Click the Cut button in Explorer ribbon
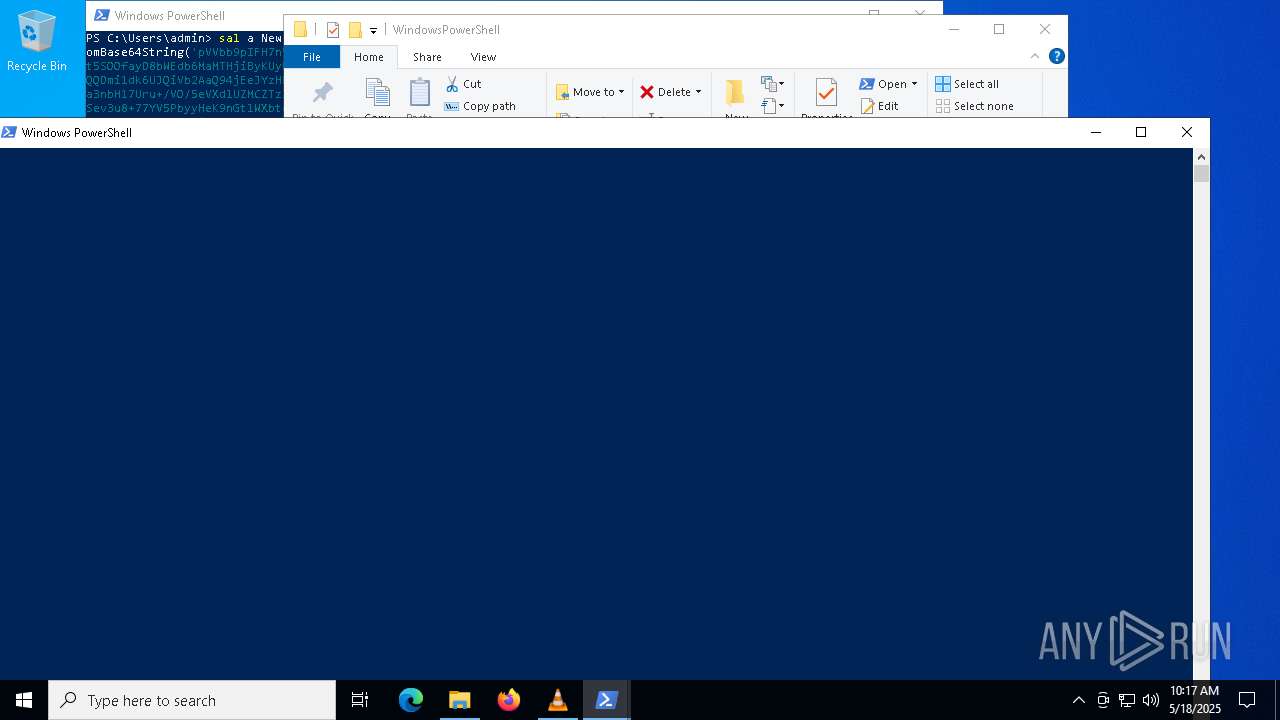The image size is (1280, 720). 463,84
